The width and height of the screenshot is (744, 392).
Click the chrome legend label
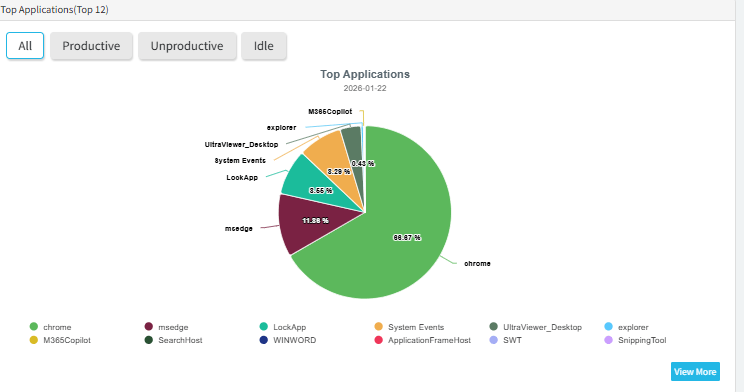57,327
